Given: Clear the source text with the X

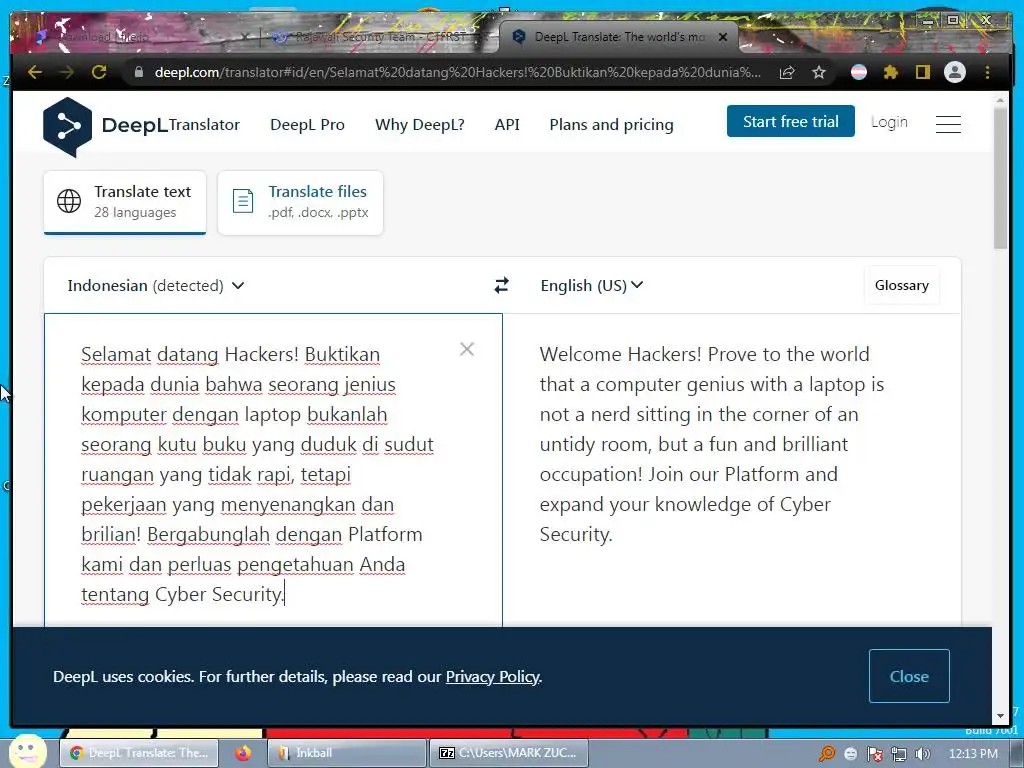Looking at the screenshot, I should 467,349.
